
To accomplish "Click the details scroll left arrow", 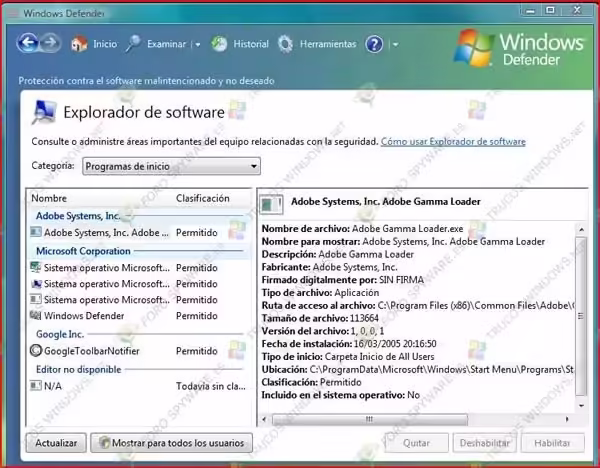I will 264,419.
